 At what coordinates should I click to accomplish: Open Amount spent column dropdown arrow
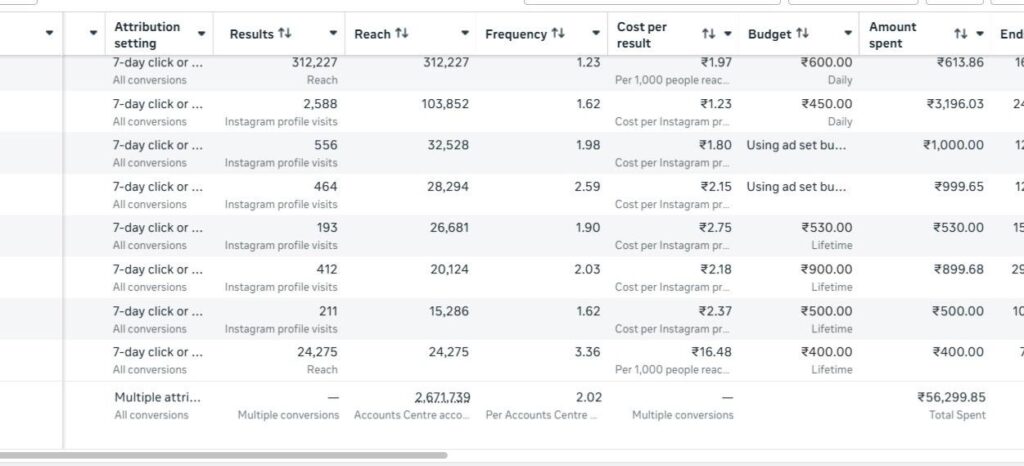980,33
